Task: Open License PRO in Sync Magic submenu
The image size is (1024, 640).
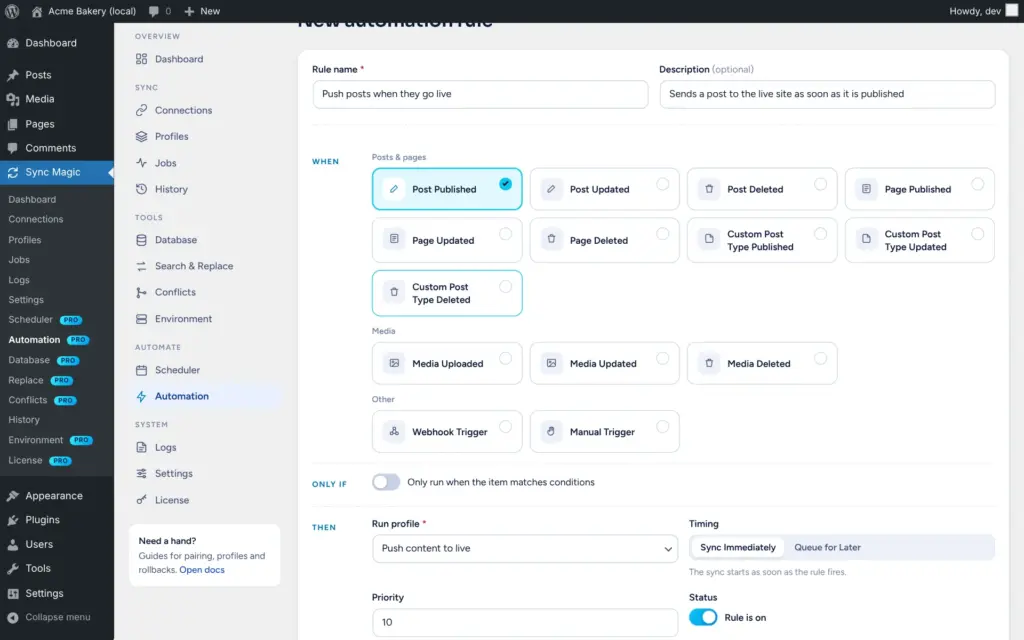Action: 39,460
